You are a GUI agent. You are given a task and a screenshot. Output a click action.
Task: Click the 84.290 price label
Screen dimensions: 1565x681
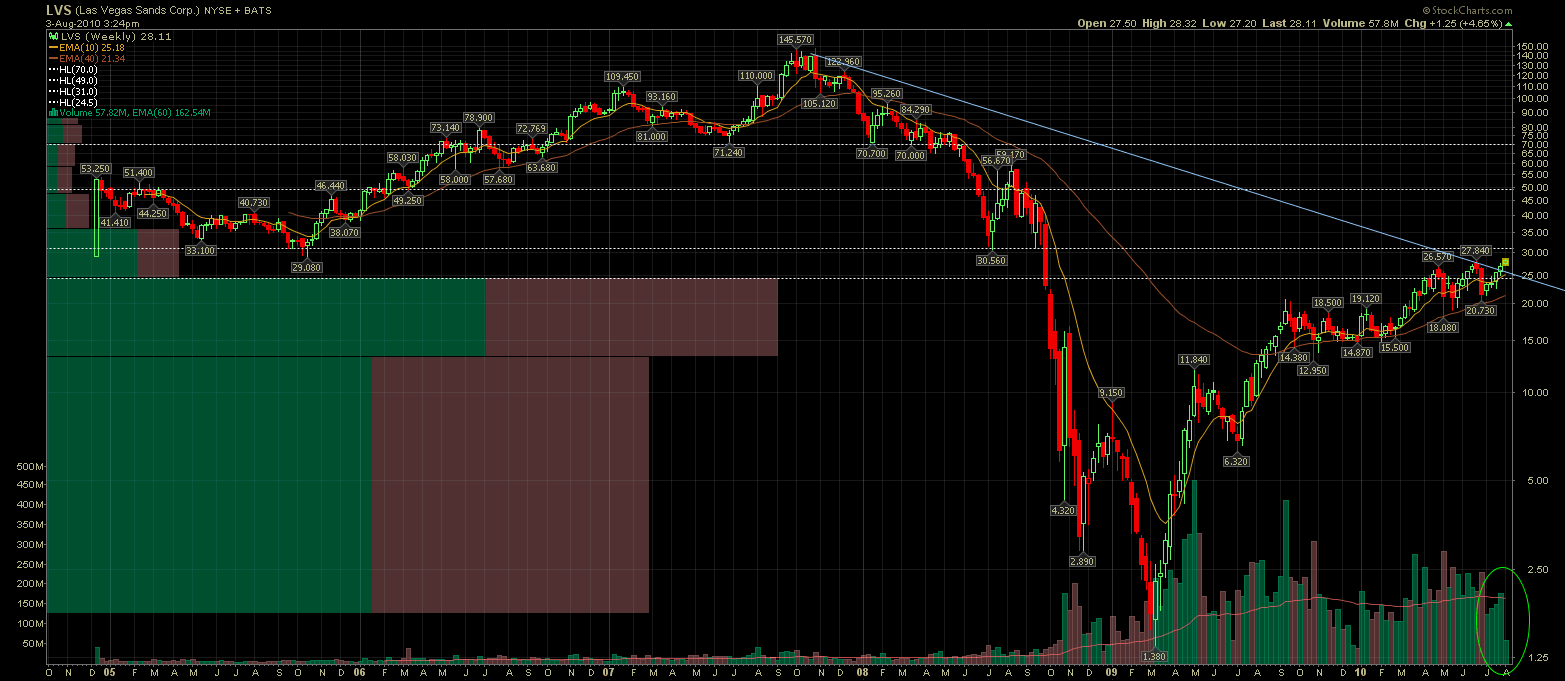tap(915, 108)
